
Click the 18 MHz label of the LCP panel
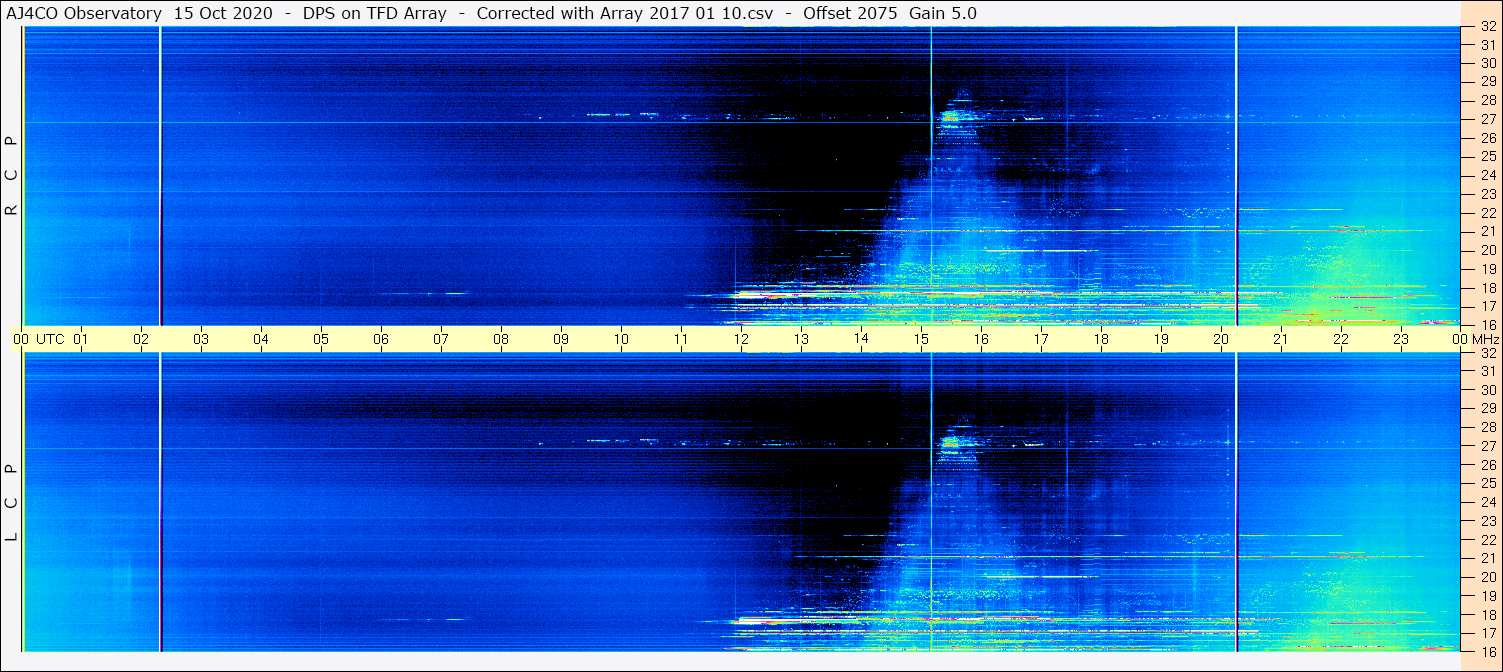pos(1488,614)
